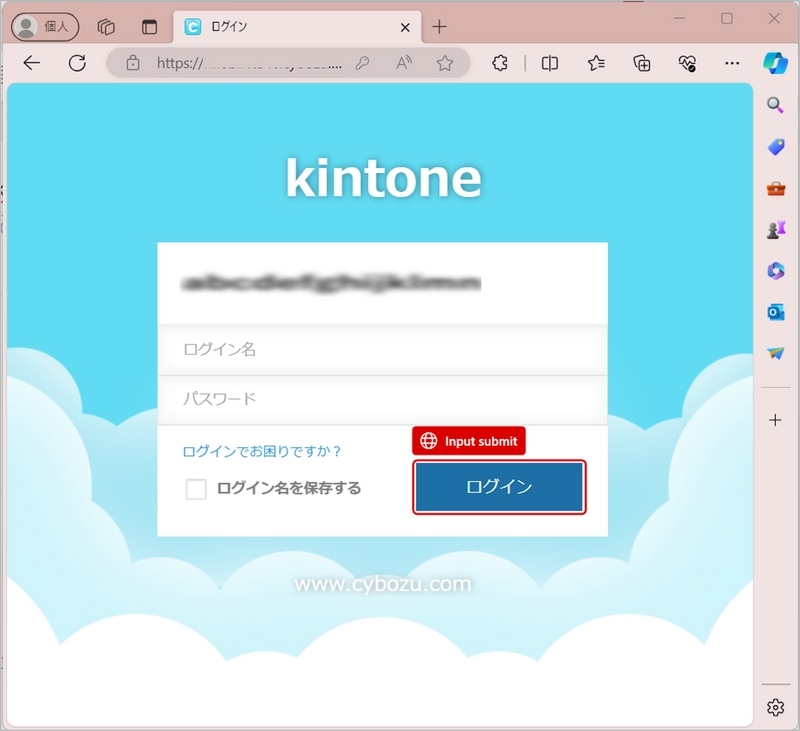Open the Settings and more ellipsis menu

pyautogui.click(x=732, y=63)
